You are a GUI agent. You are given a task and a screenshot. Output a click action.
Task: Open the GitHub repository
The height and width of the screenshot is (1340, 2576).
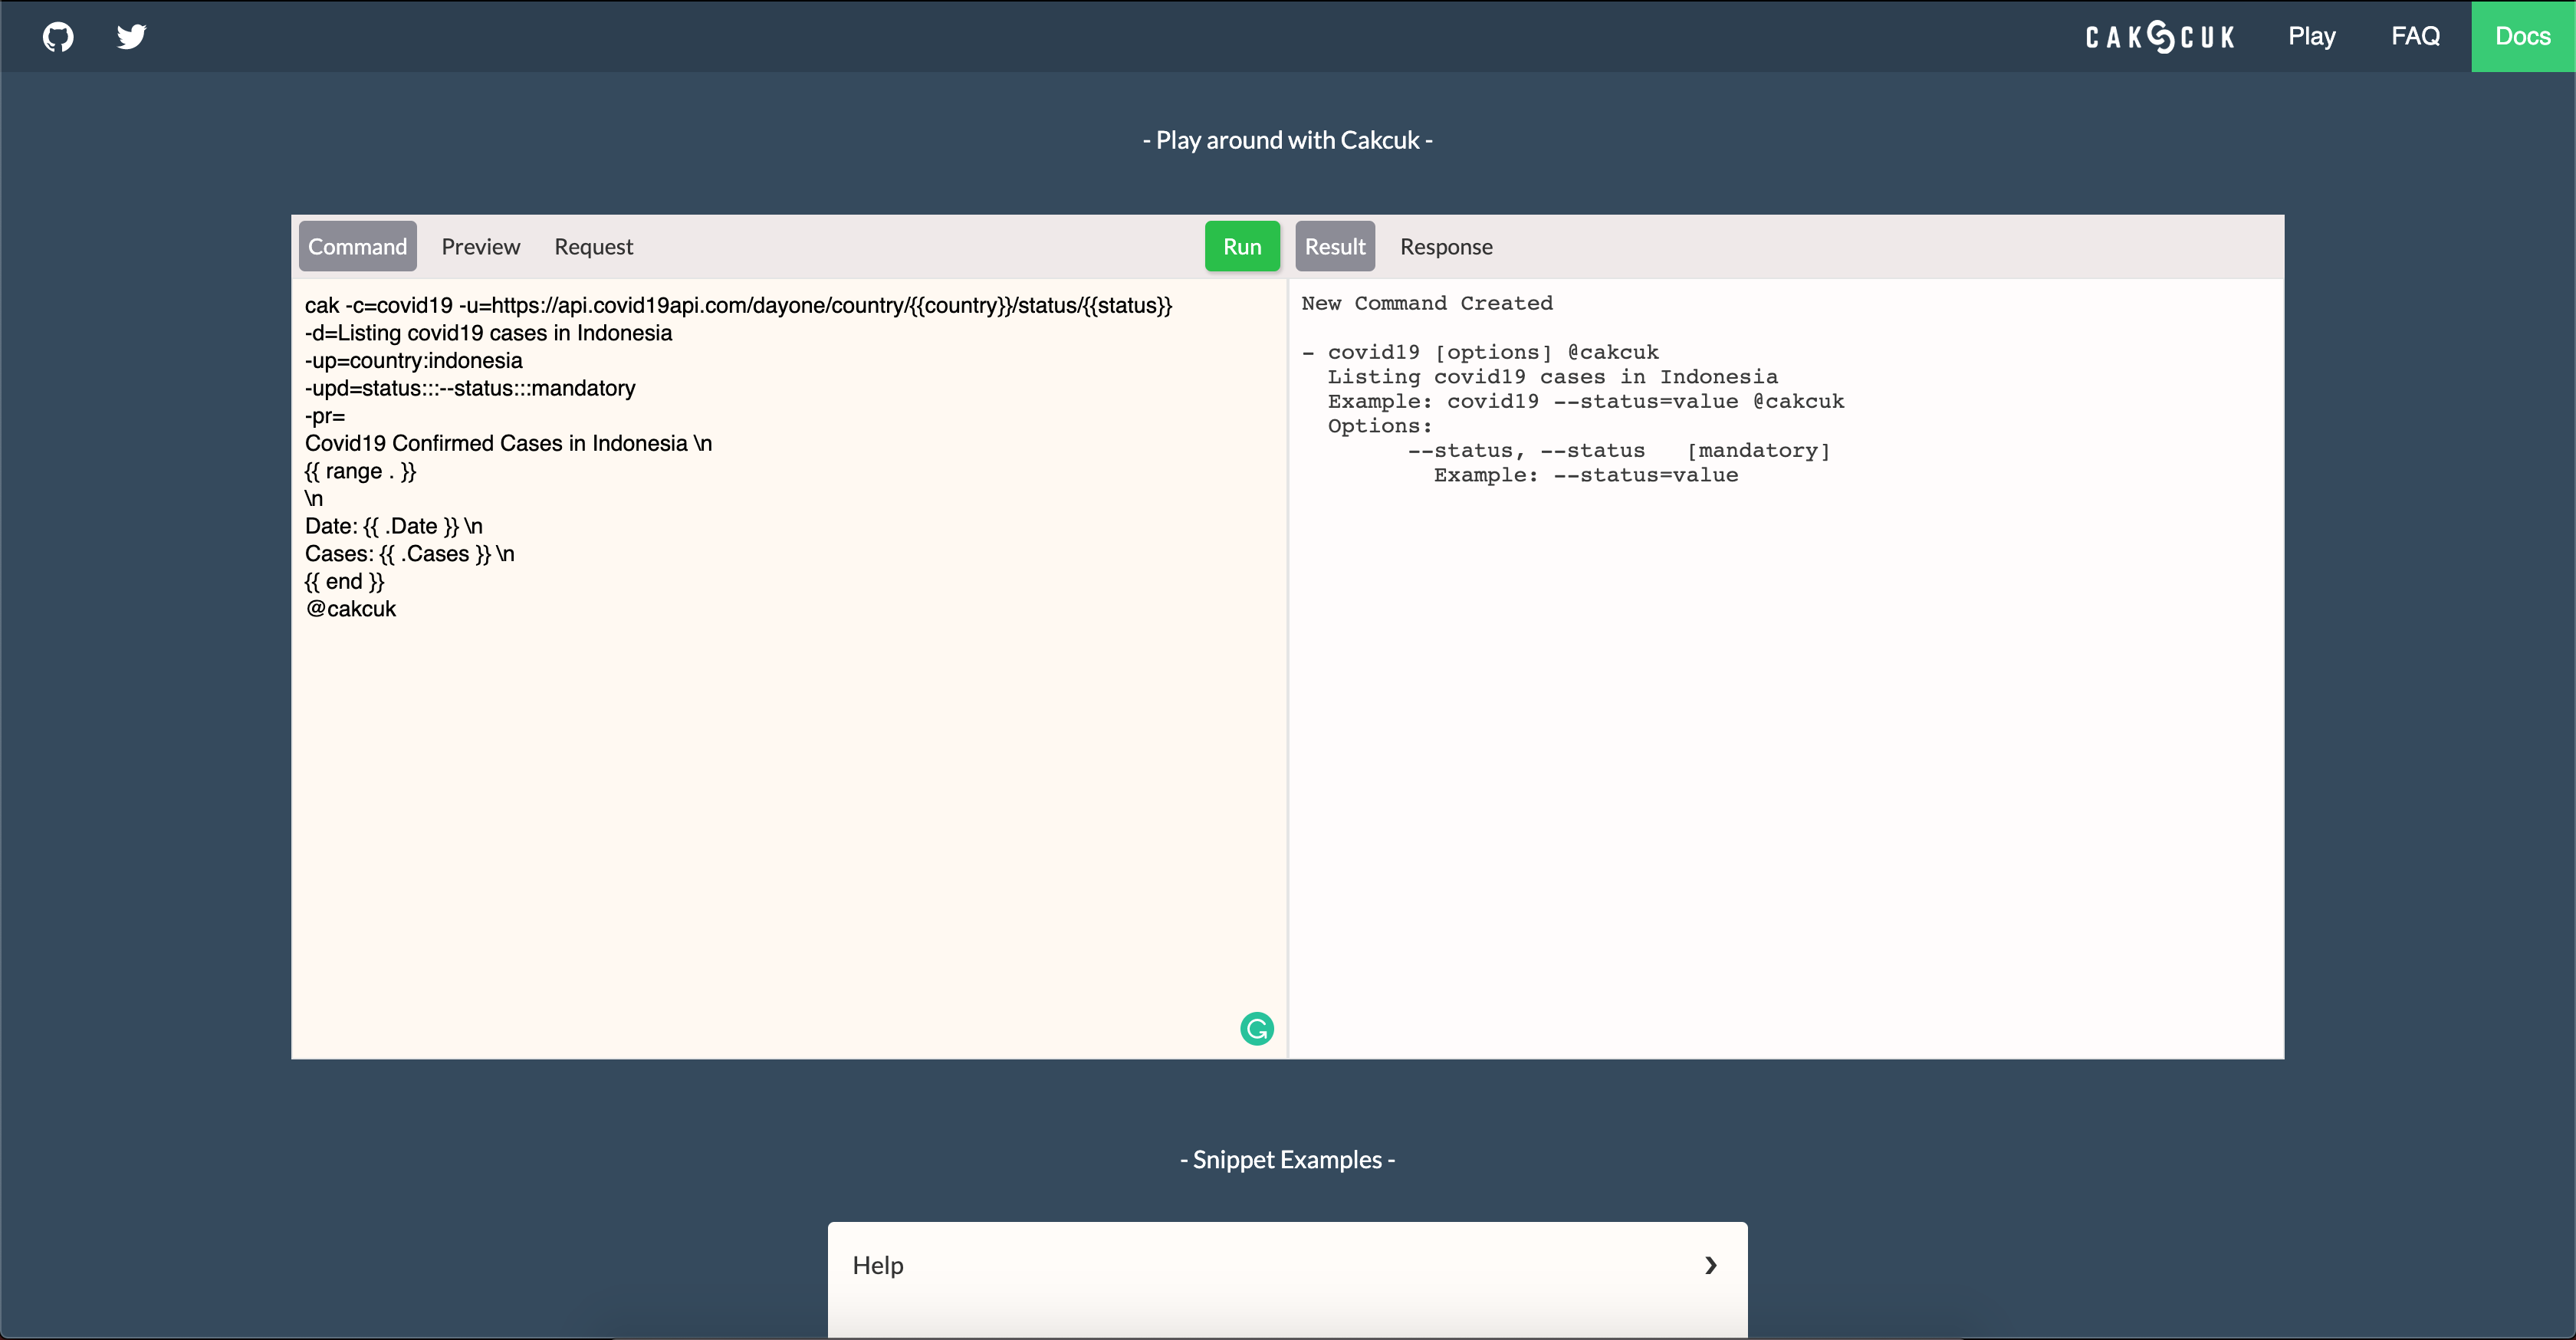tap(58, 36)
